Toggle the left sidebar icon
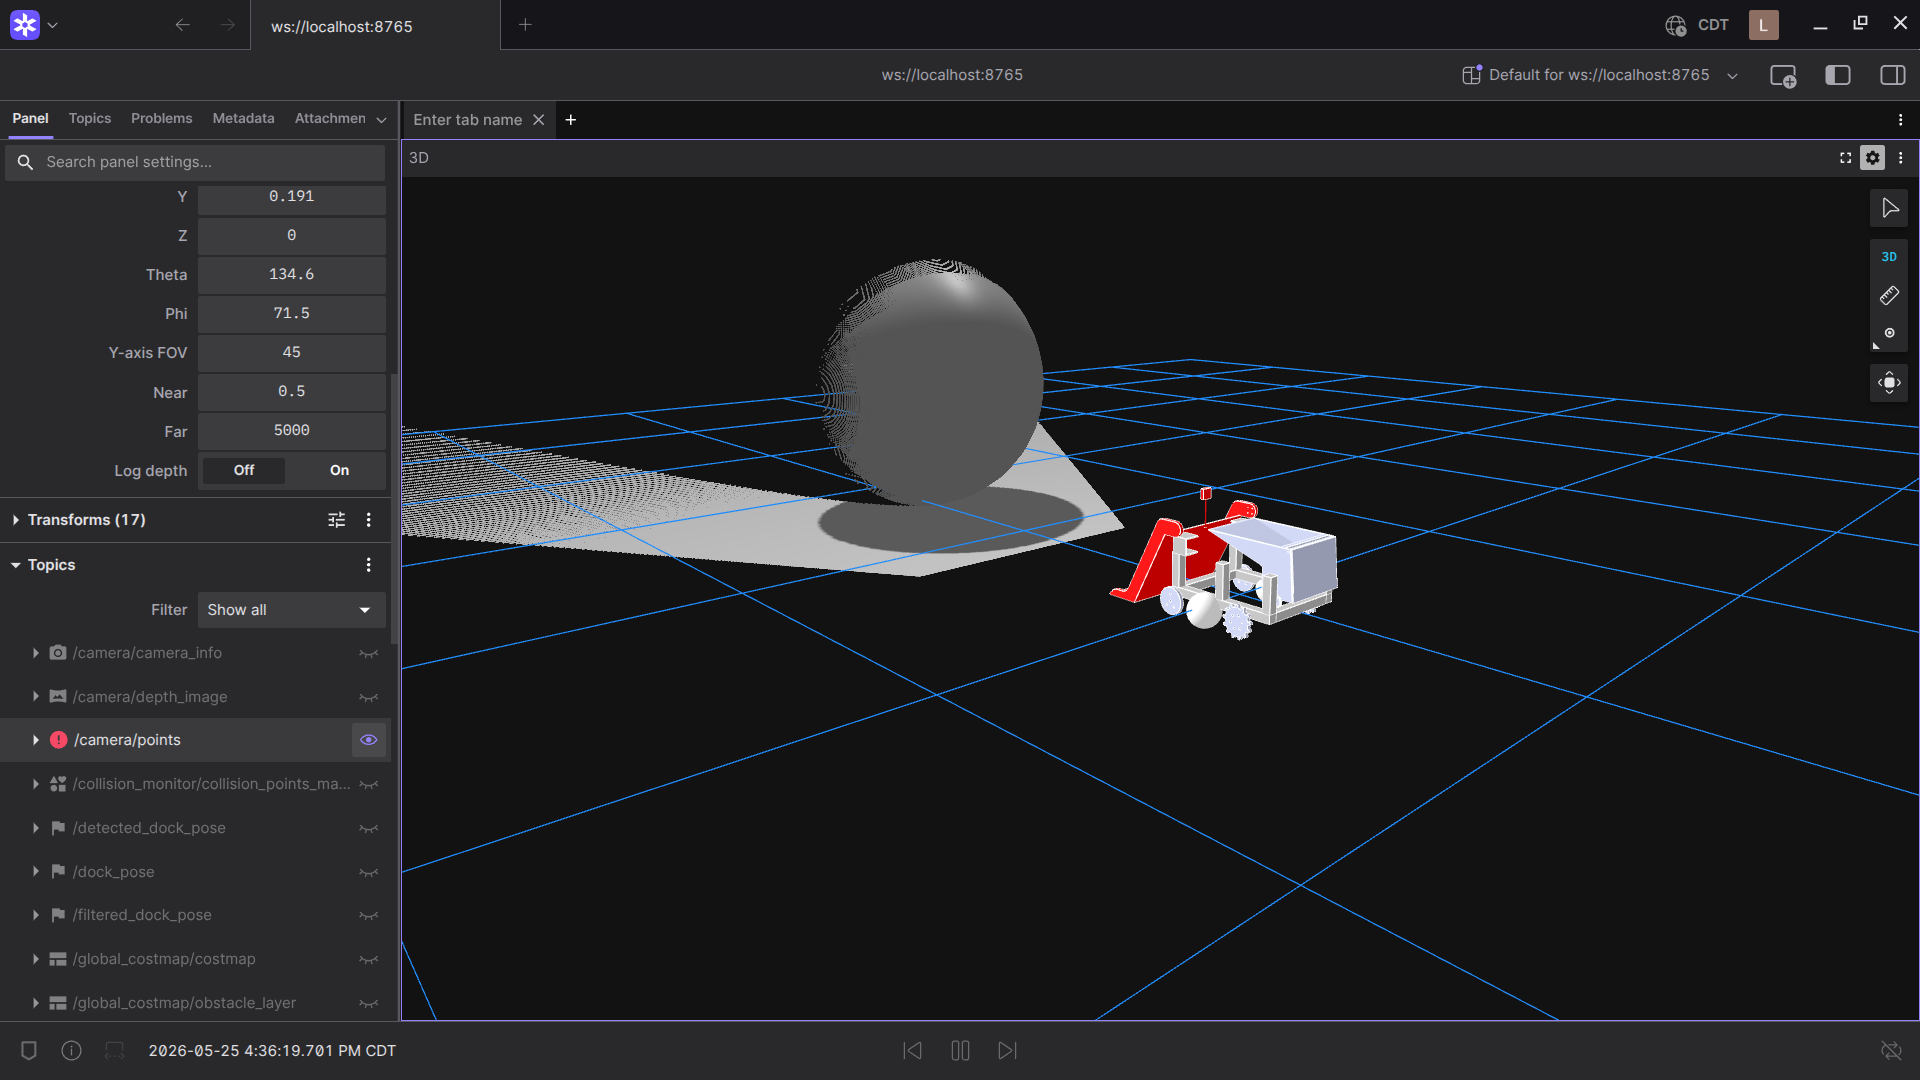The image size is (1920, 1080). [x=1838, y=75]
